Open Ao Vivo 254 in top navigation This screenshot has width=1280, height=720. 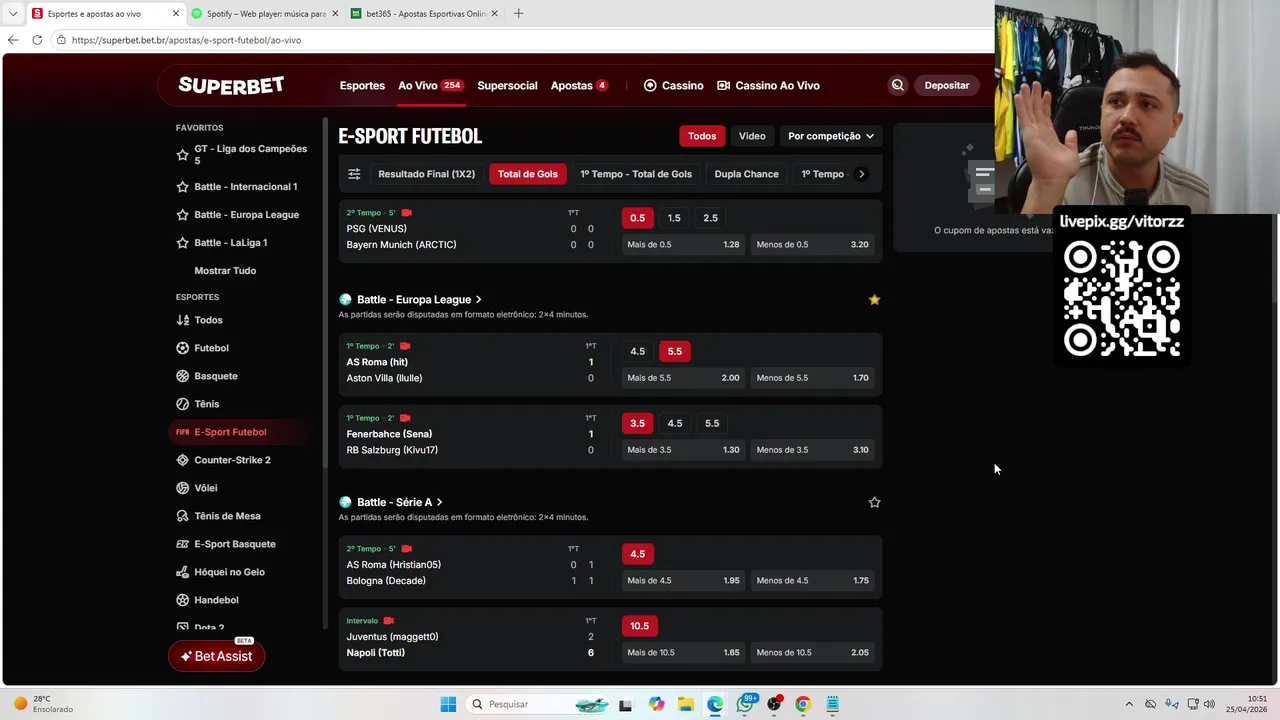tap(430, 85)
